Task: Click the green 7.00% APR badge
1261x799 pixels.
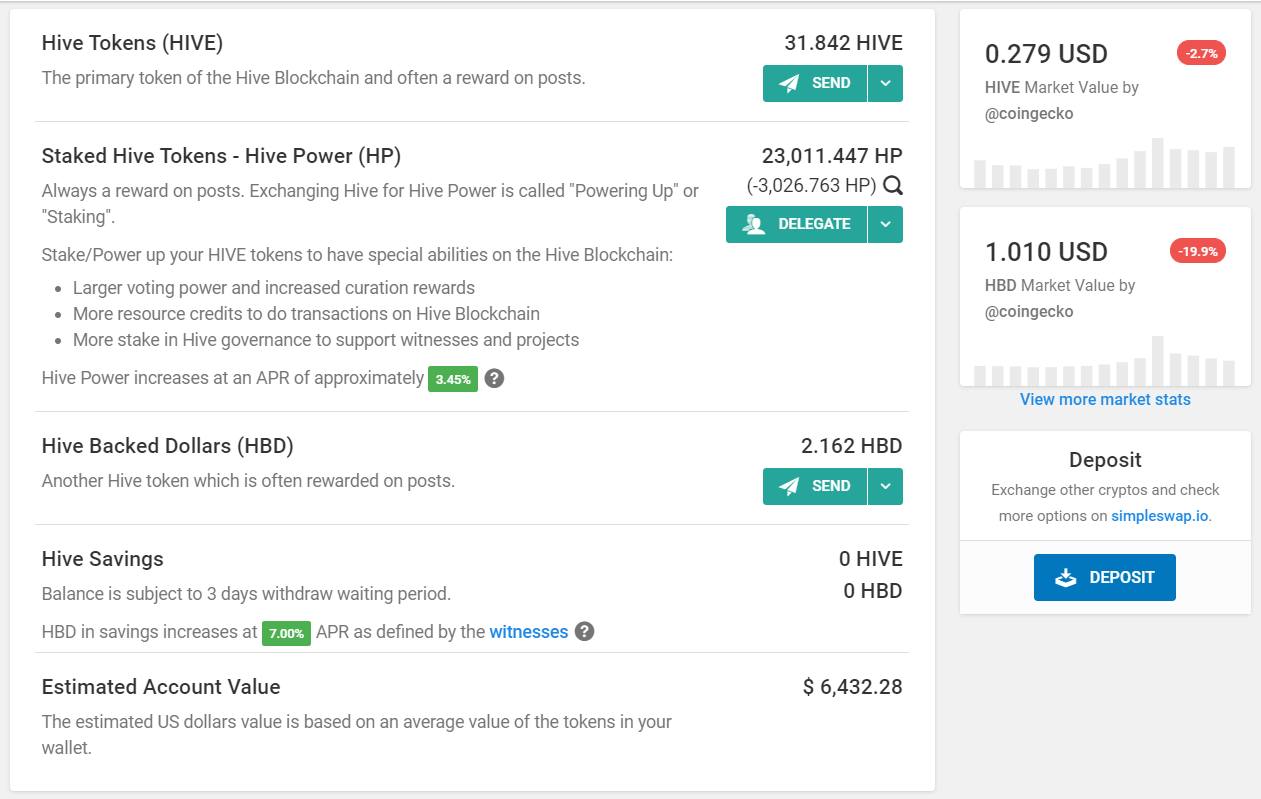Action: tap(286, 633)
